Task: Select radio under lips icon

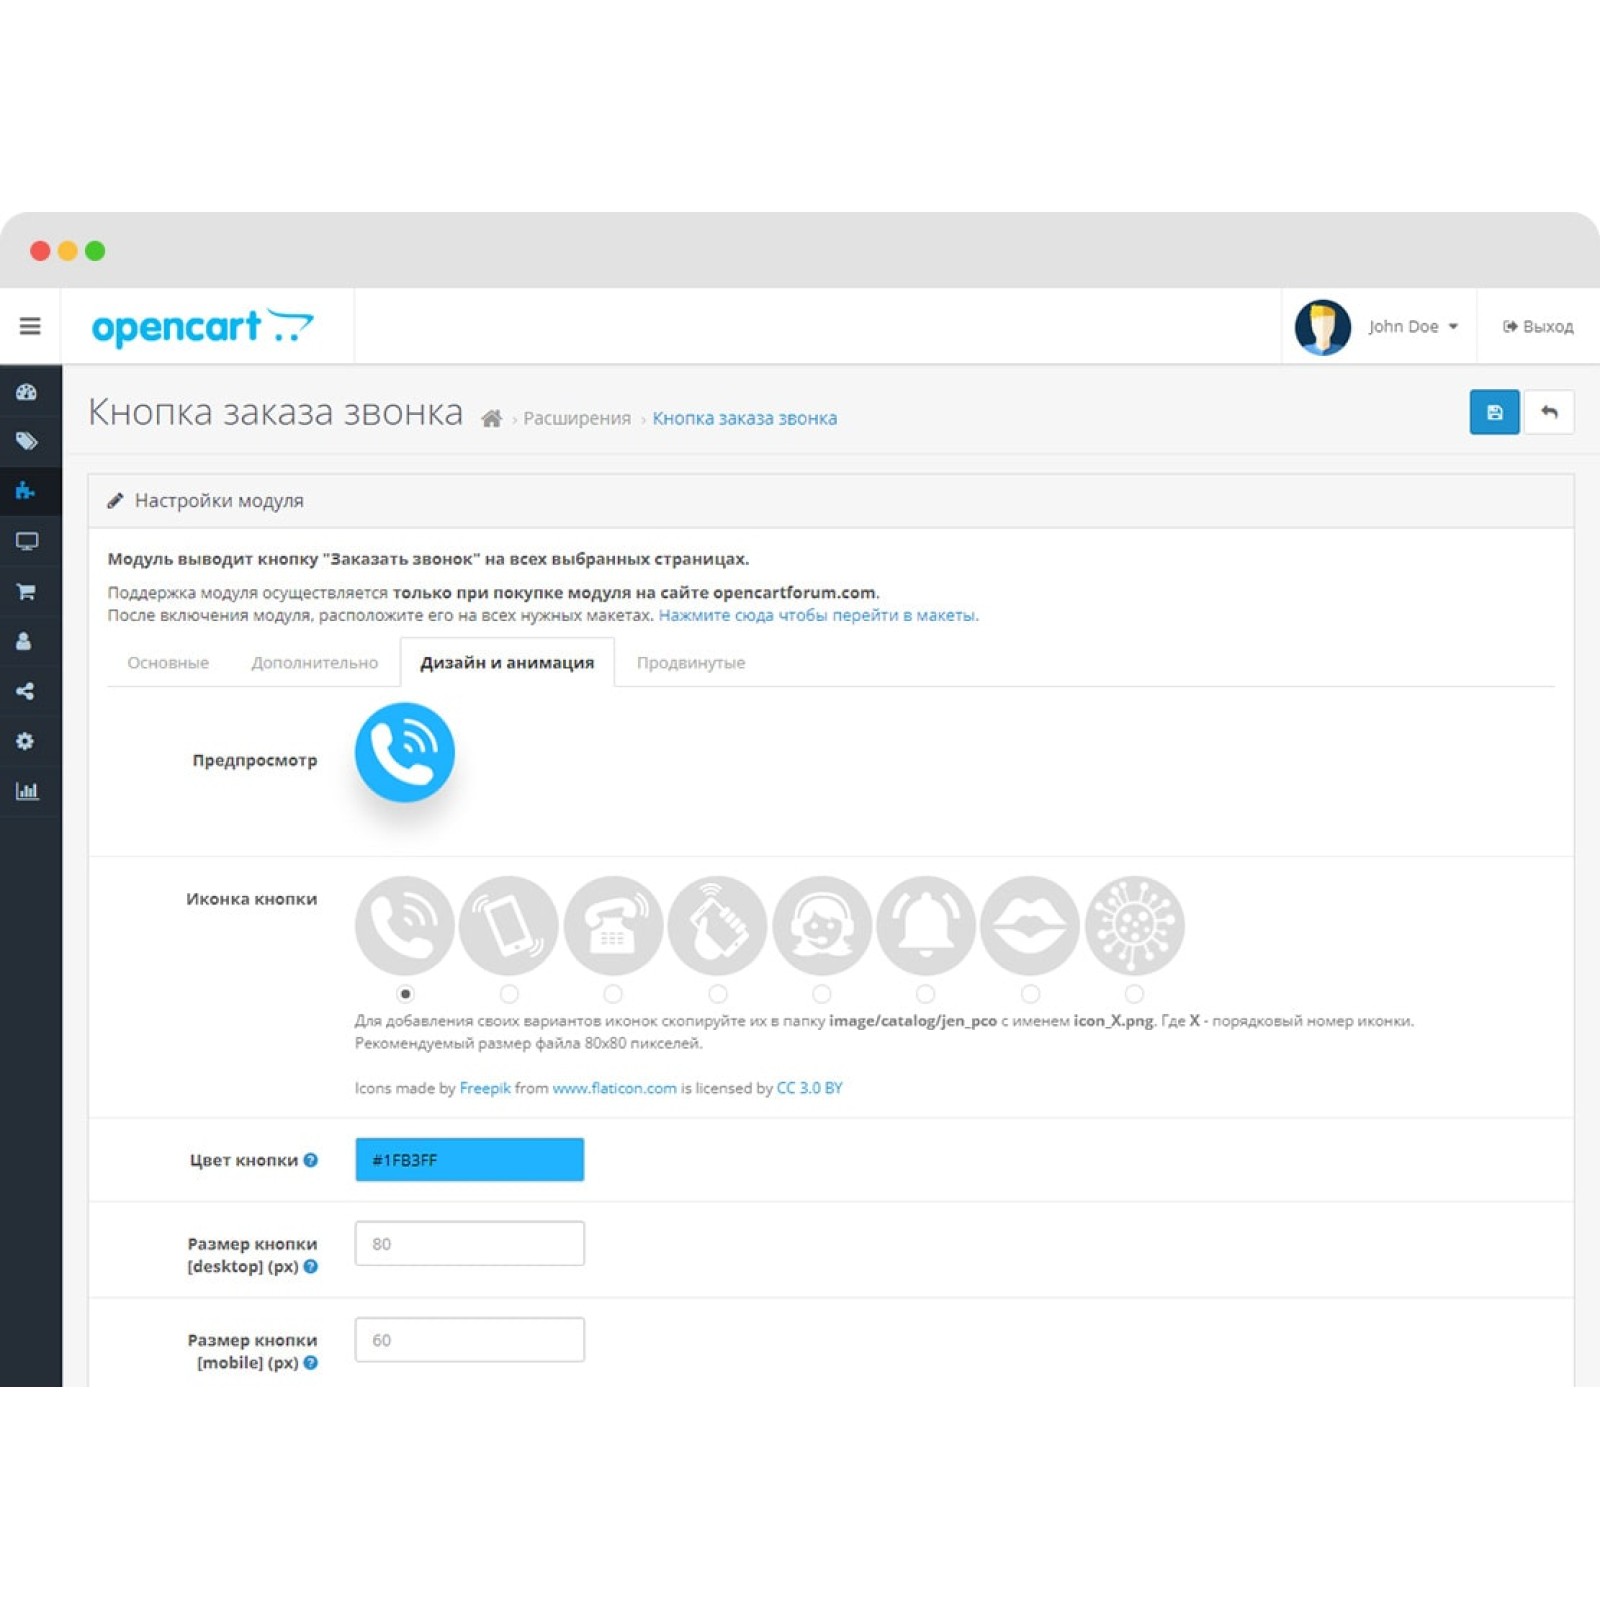Action: point(1030,994)
